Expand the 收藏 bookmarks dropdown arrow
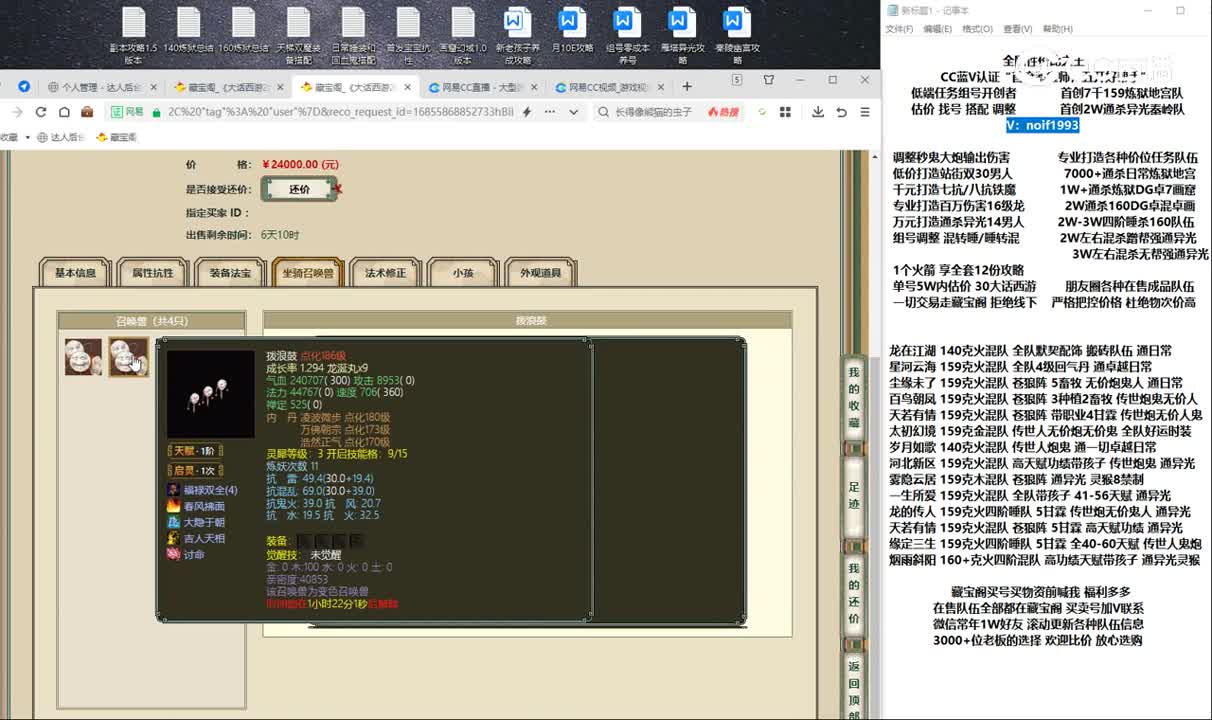1212x720 pixels. click(27, 137)
